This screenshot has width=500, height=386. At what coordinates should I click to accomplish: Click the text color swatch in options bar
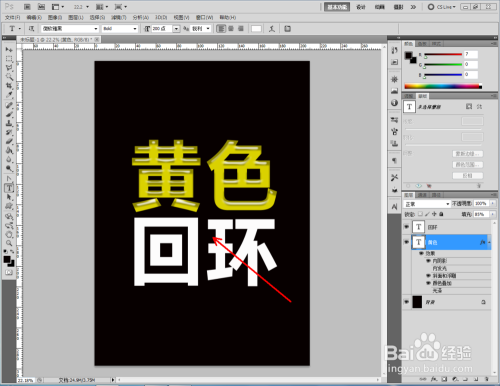256,29
